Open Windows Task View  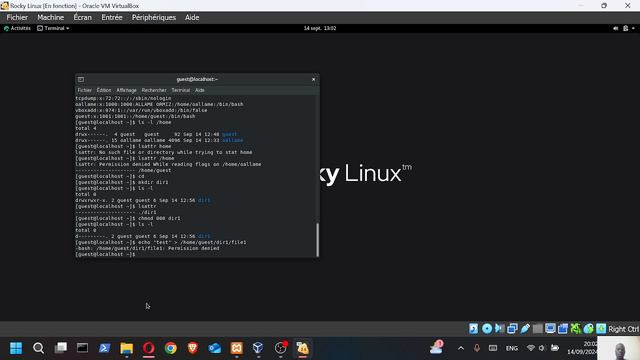point(60,348)
